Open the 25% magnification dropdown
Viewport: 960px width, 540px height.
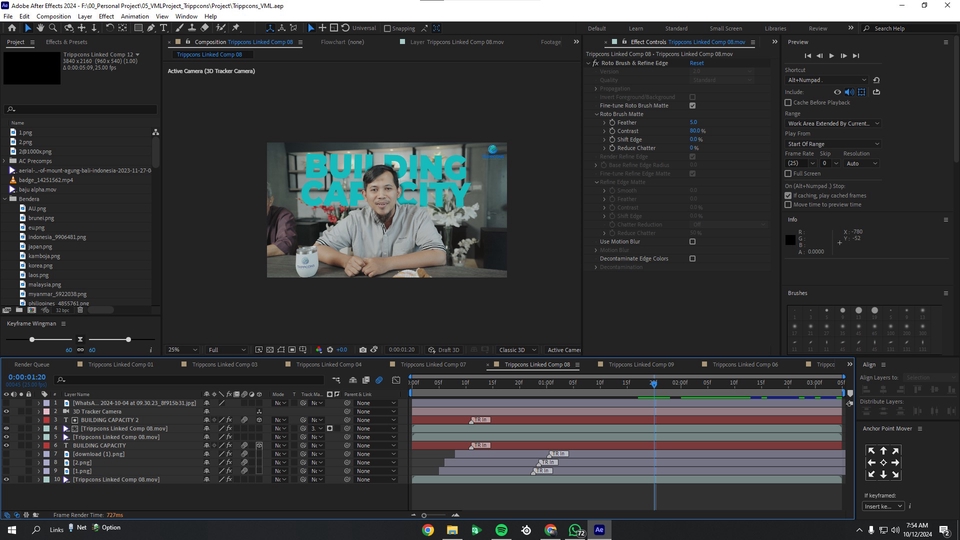click(x=182, y=350)
